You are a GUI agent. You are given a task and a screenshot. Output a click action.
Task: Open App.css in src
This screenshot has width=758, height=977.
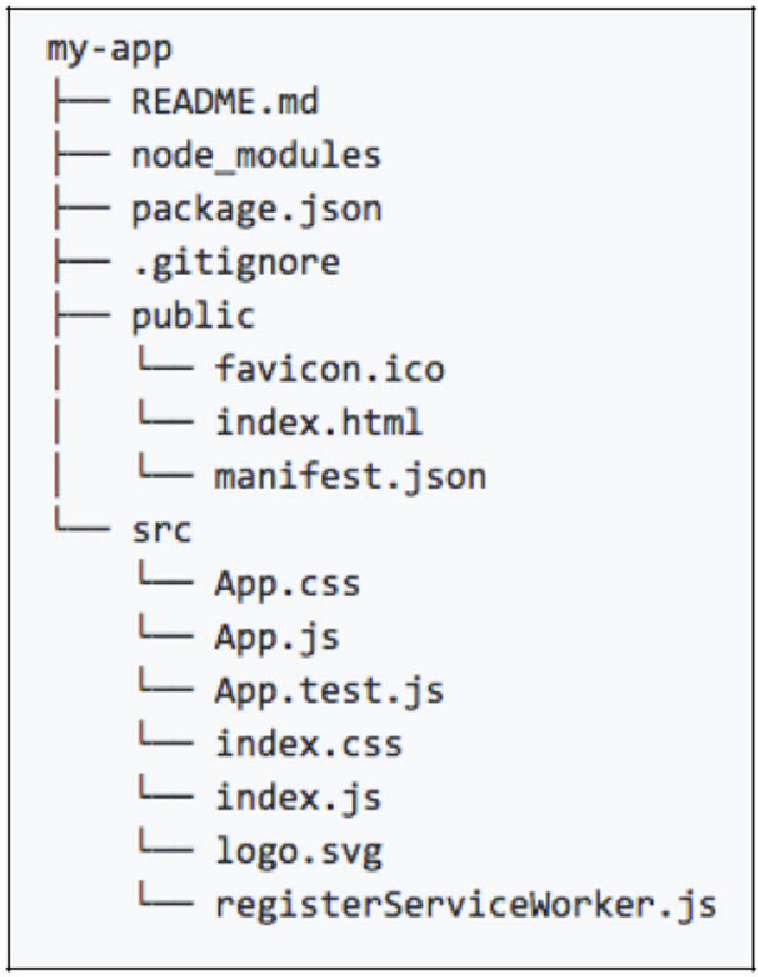pyautogui.click(x=287, y=586)
